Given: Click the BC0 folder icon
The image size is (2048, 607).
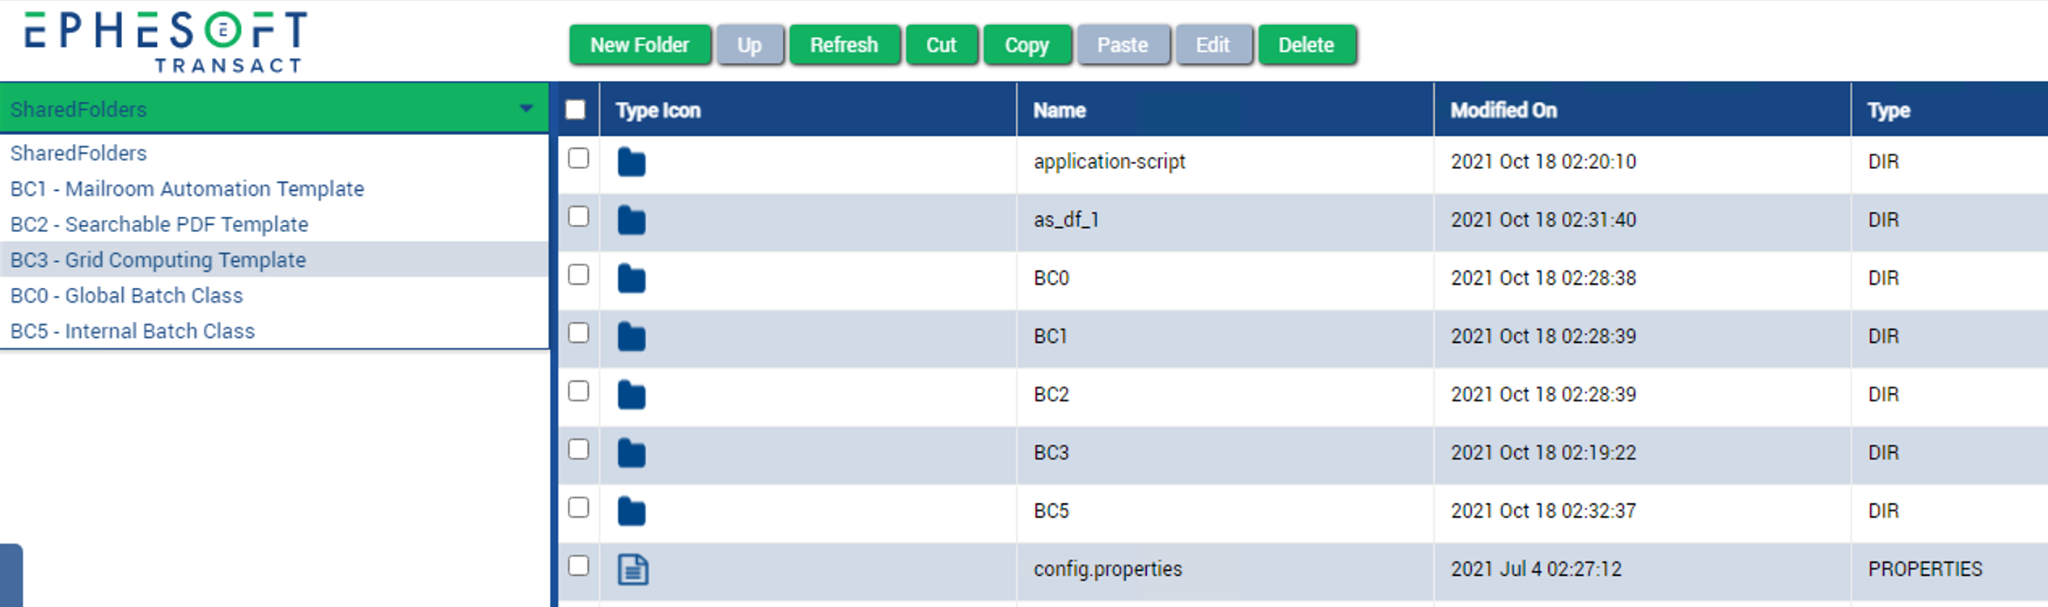Looking at the screenshot, I should pos(631,279).
